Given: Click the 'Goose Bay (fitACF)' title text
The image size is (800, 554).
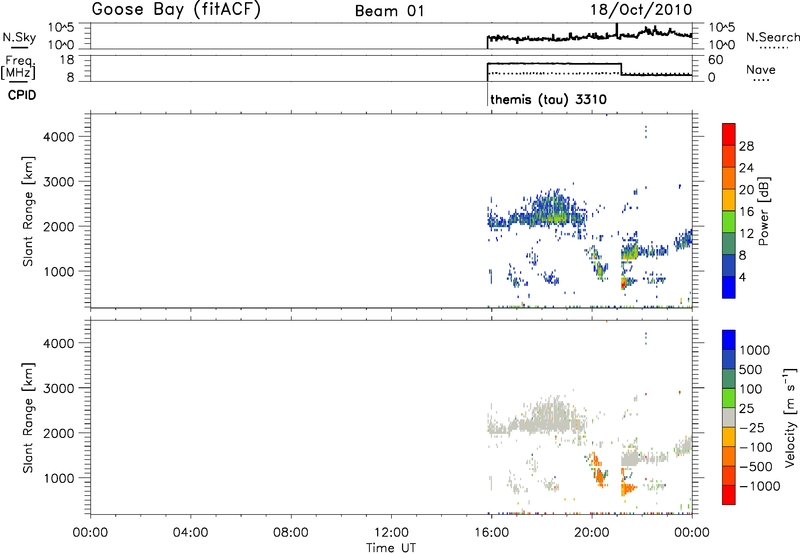Looking at the screenshot, I should click(x=176, y=10).
